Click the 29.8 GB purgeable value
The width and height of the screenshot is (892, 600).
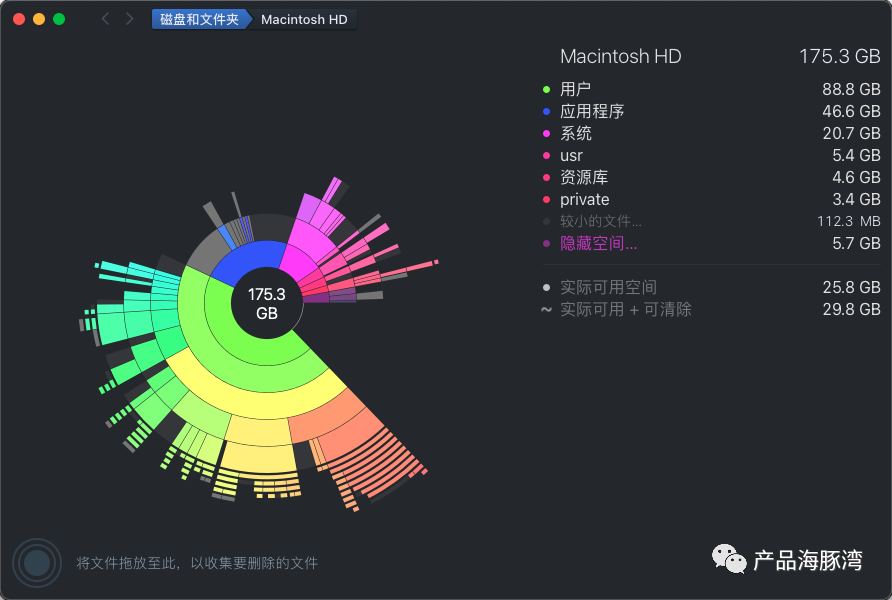pos(852,309)
